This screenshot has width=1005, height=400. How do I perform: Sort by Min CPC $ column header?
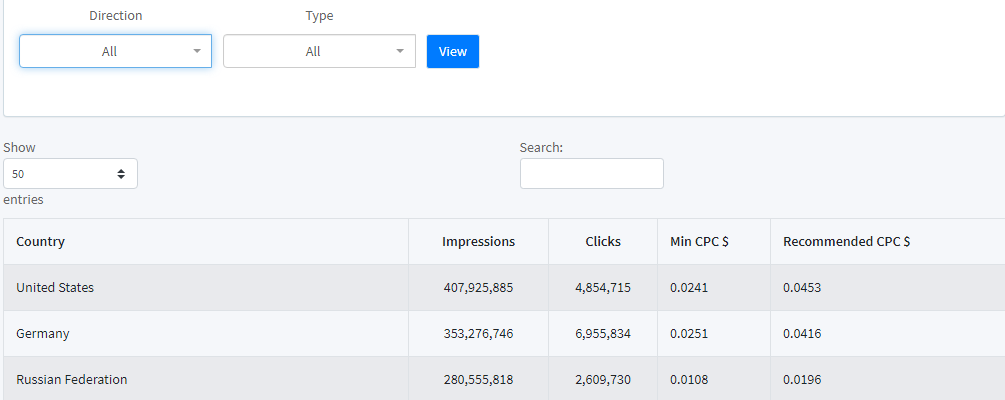coord(699,241)
